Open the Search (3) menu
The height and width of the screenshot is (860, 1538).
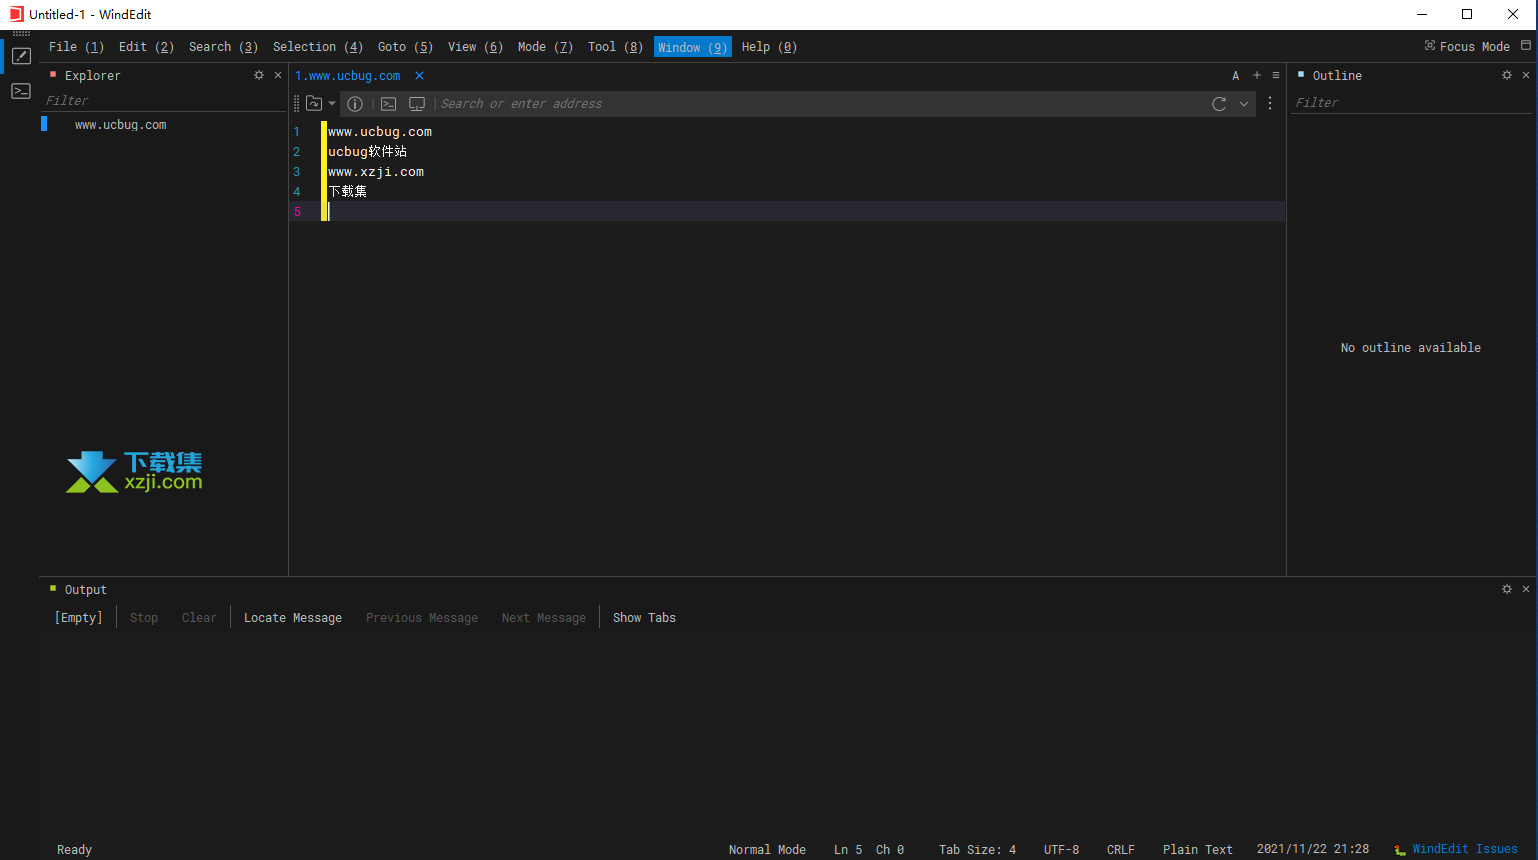coord(223,47)
